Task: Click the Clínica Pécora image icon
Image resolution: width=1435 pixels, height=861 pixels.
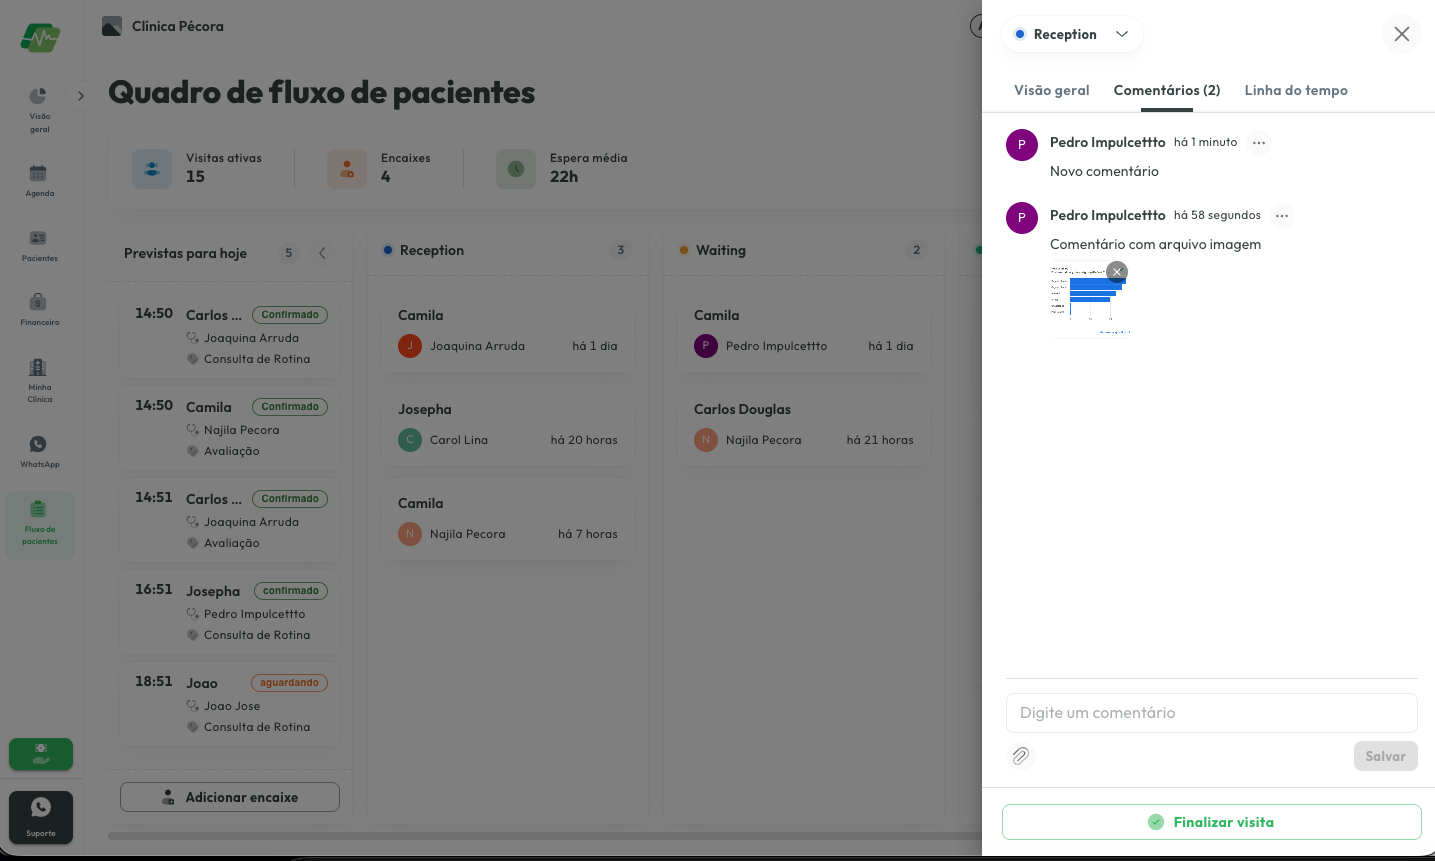Action: coord(112,26)
